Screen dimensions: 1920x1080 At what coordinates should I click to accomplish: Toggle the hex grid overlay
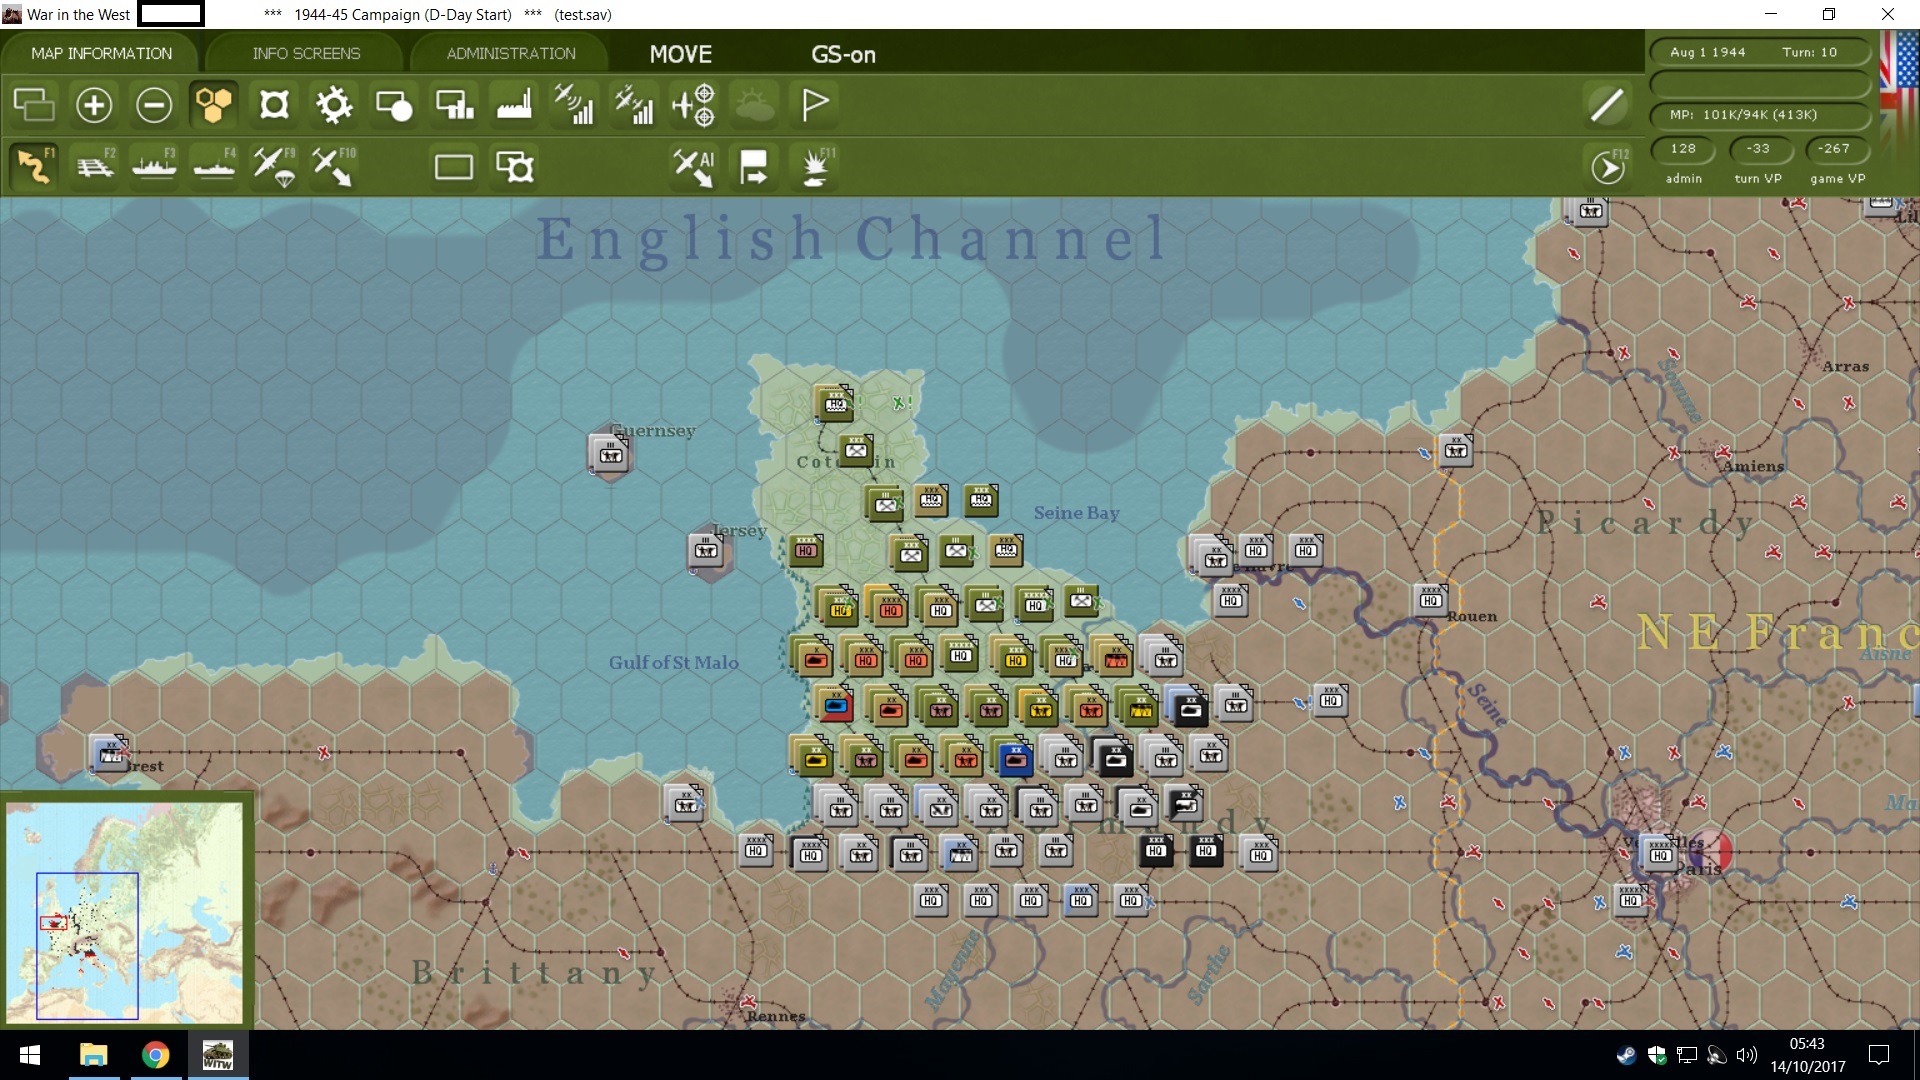pyautogui.click(x=213, y=104)
